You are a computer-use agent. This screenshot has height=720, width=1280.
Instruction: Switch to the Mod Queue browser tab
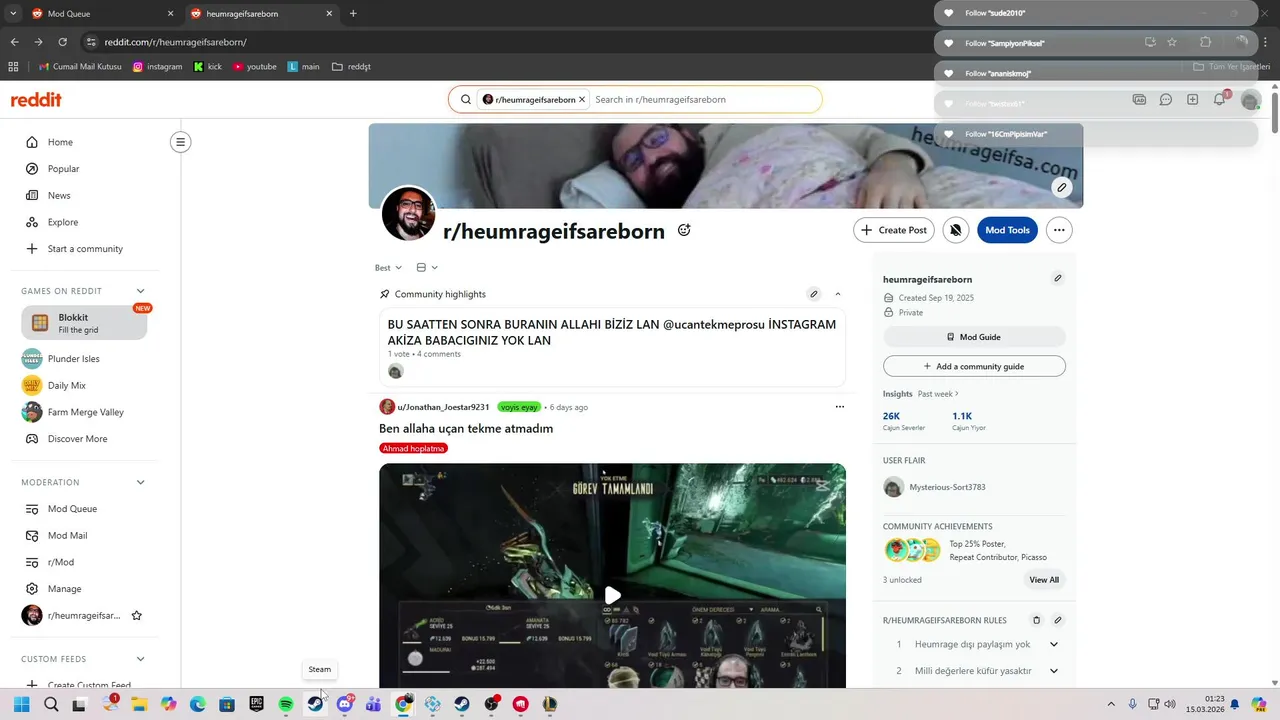(101, 14)
